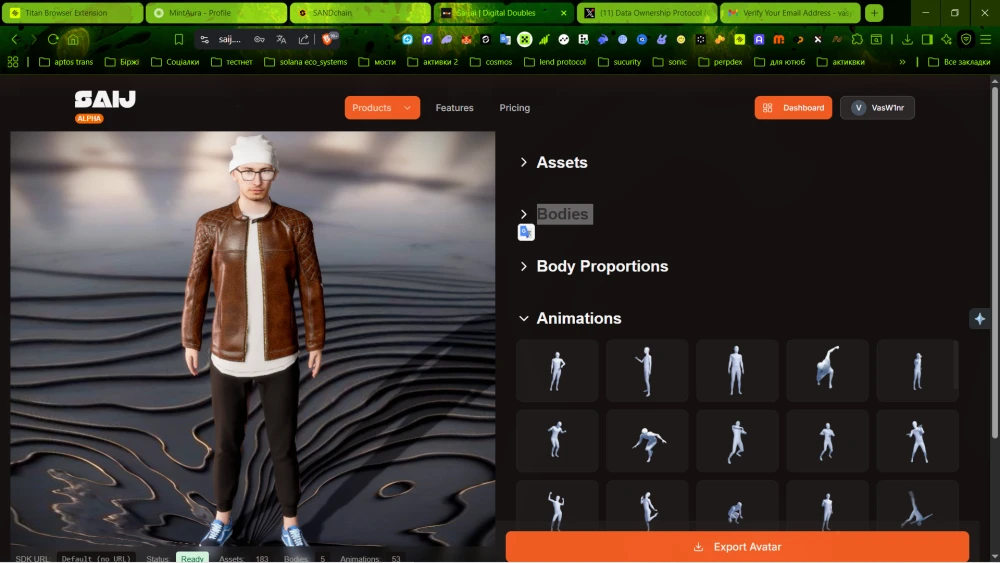
Task: Click the Export Avatar button
Action: pyautogui.click(x=737, y=547)
